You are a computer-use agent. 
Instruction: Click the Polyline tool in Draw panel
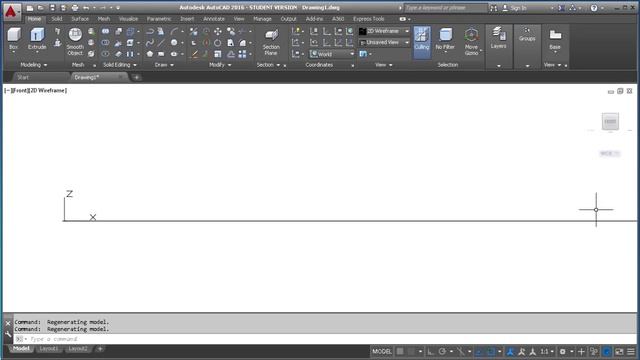[x=150, y=31]
